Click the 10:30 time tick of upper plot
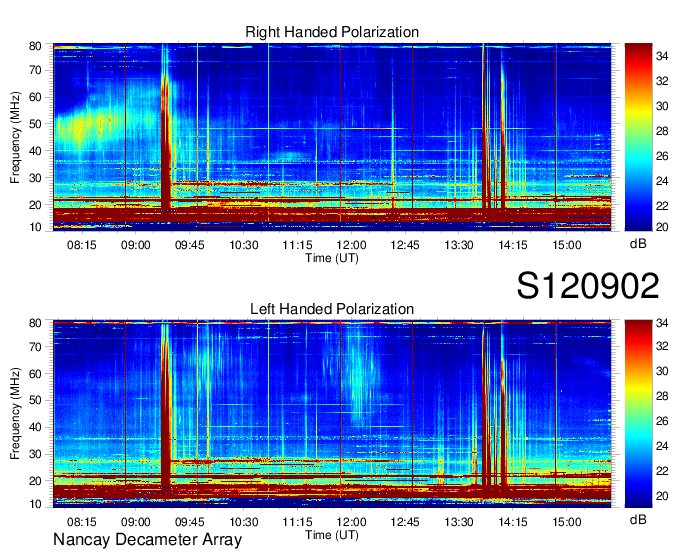680x552 pixels. coord(243,245)
